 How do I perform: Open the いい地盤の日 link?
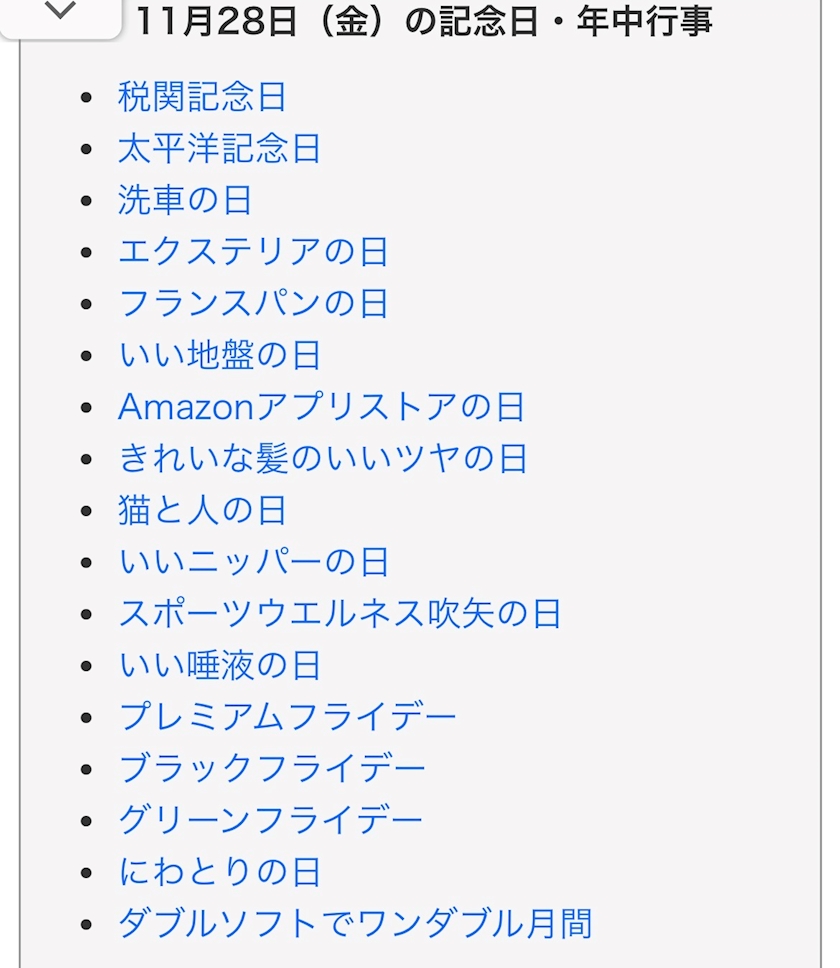219,355
